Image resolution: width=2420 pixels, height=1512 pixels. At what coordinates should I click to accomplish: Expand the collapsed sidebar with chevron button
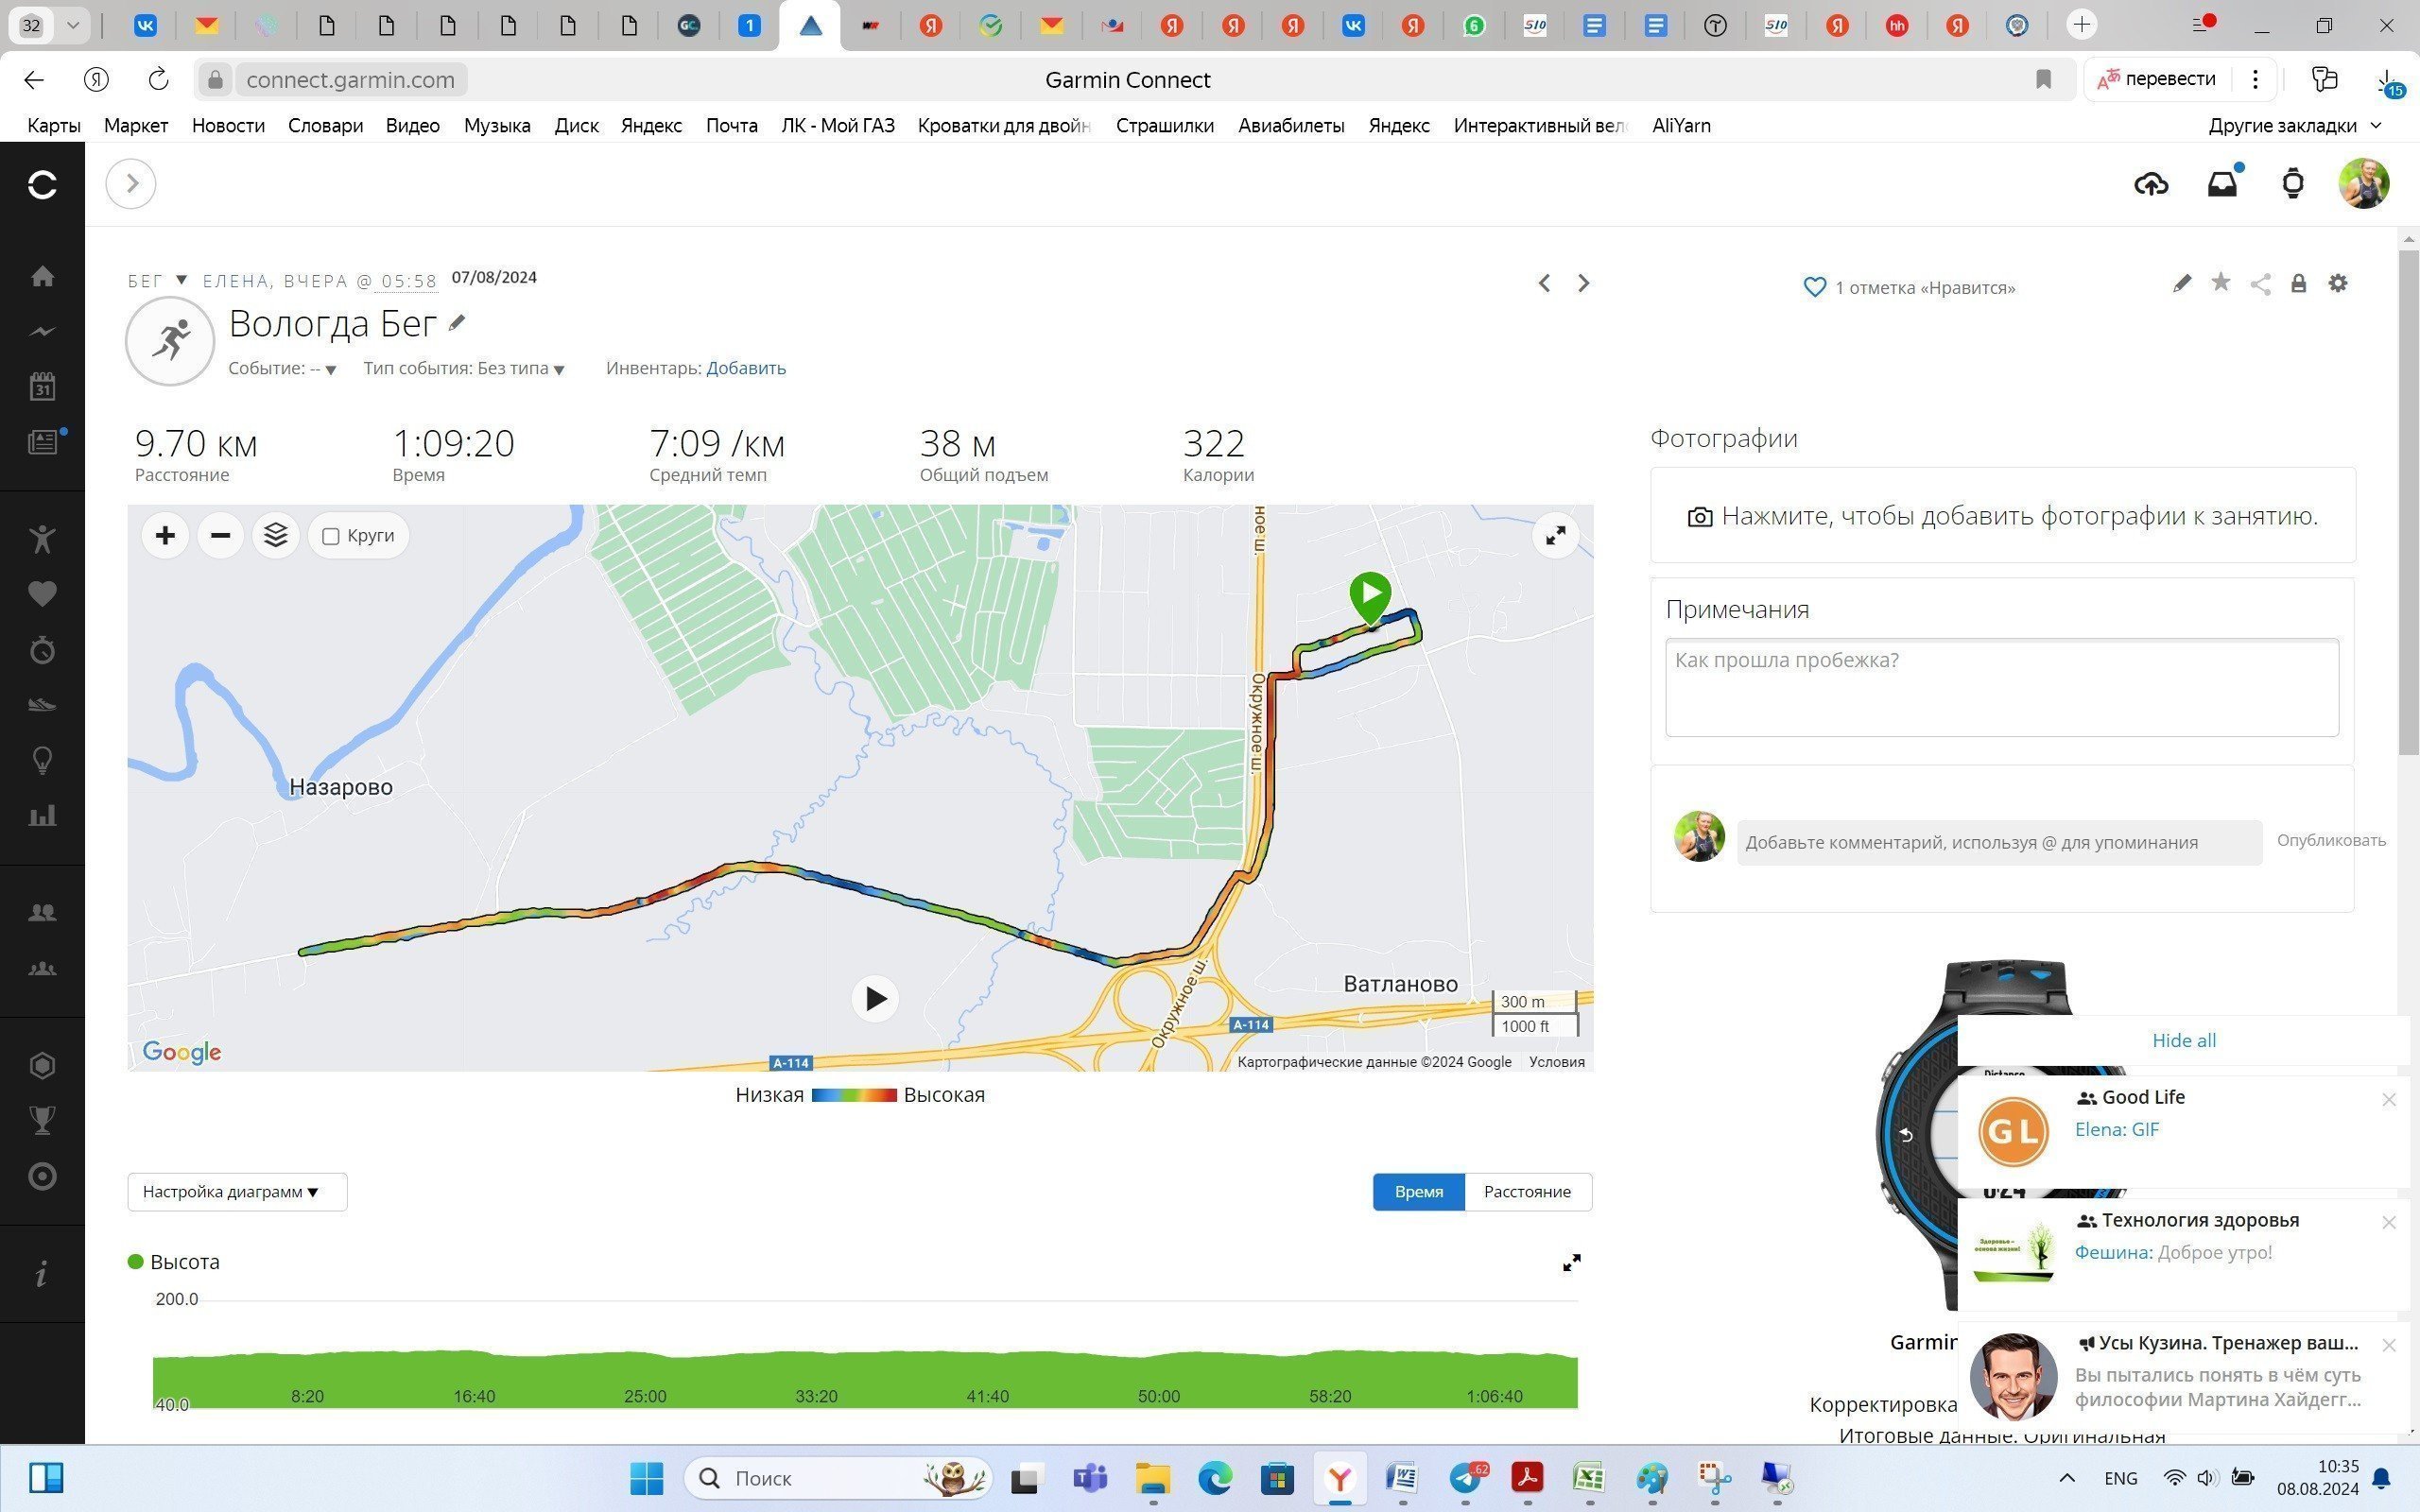(x=131, y=184)
